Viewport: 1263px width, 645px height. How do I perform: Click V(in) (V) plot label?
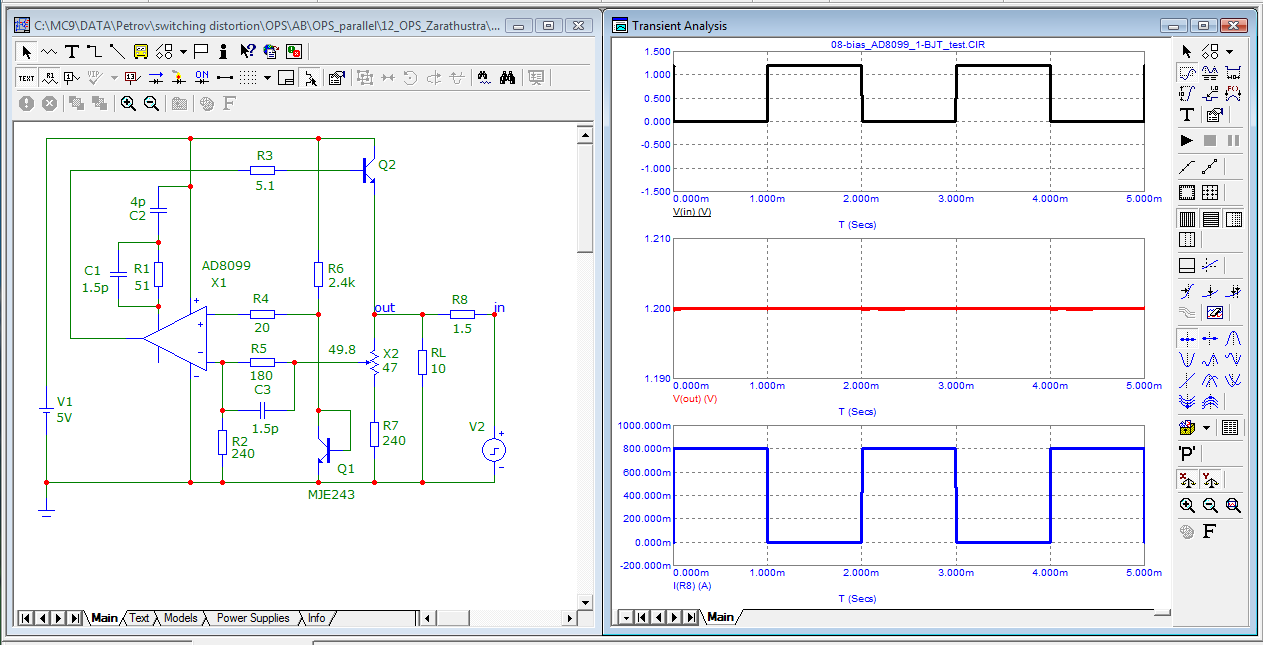691,213
